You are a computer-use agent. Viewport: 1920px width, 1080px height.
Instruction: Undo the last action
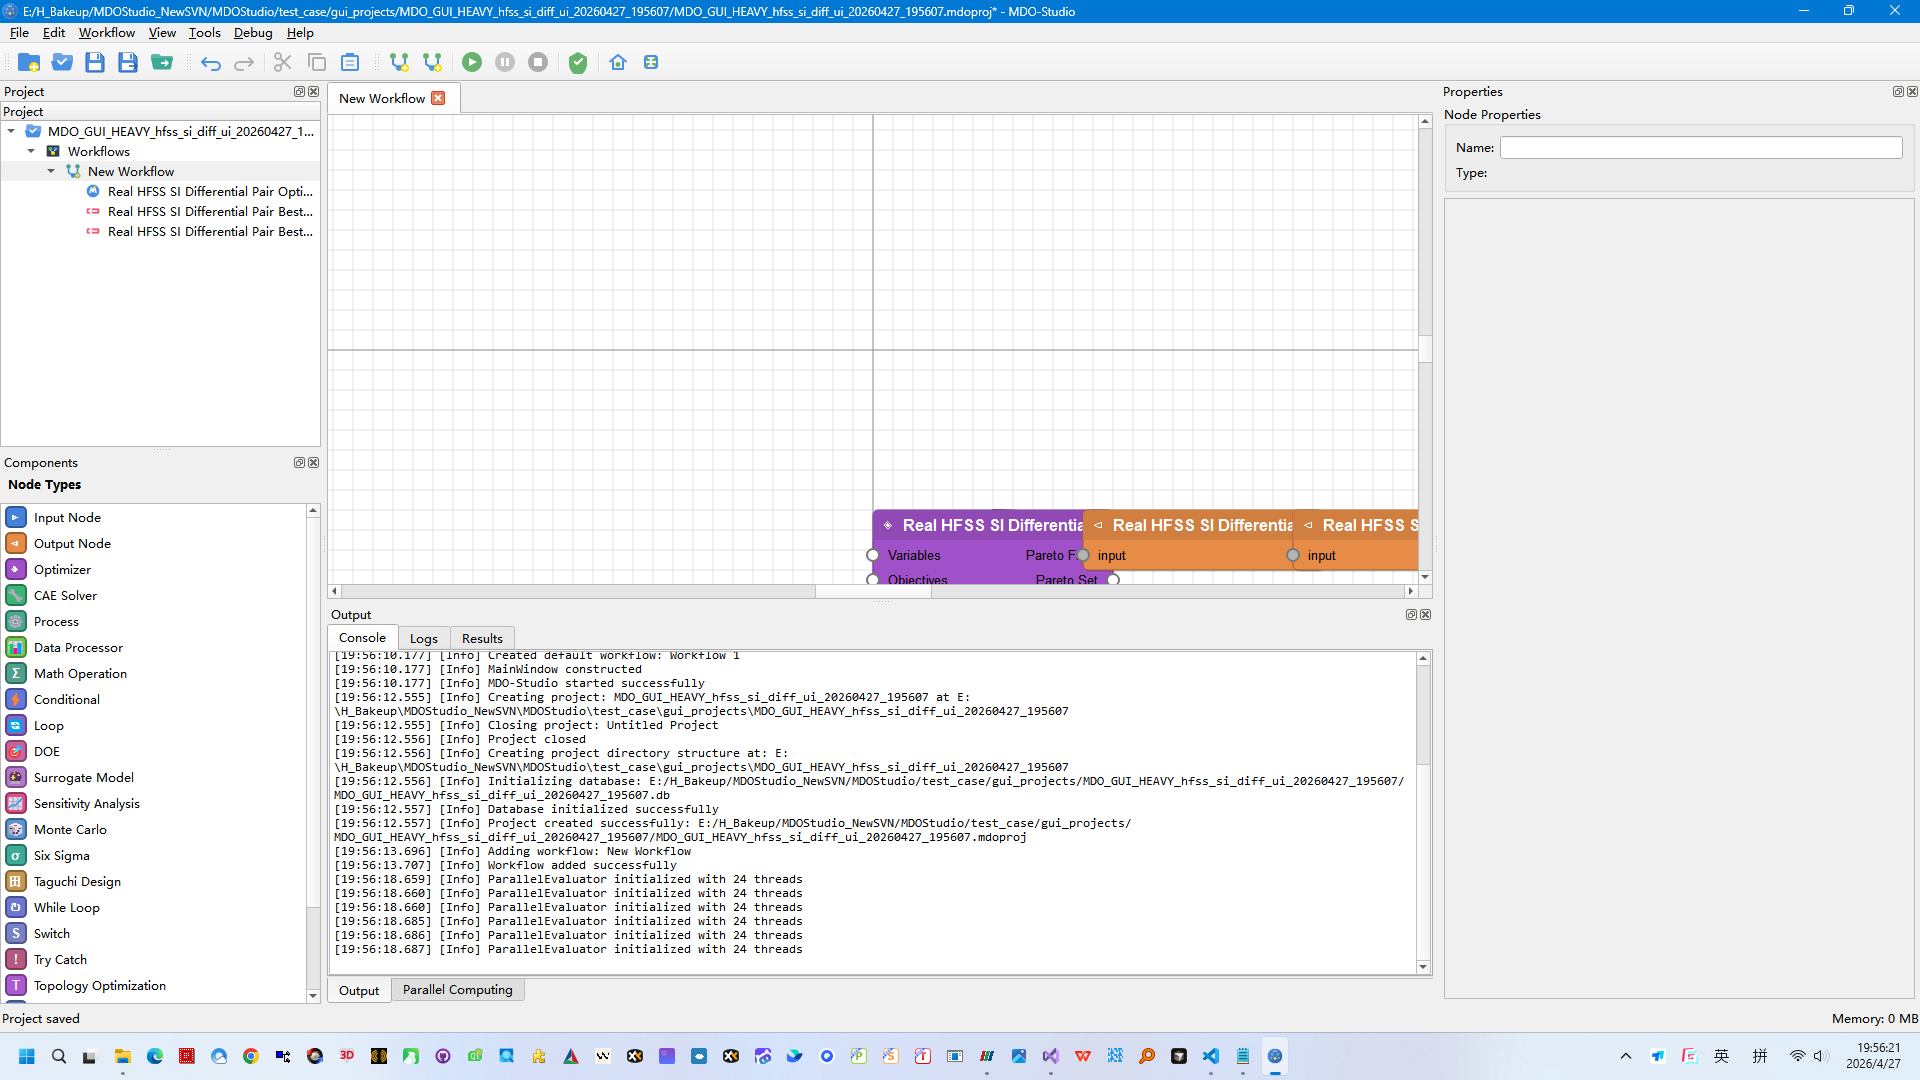click(211, 63)
